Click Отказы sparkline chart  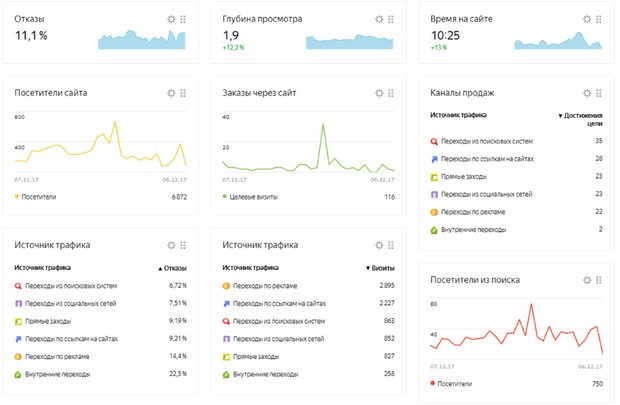tap(142, 40)
